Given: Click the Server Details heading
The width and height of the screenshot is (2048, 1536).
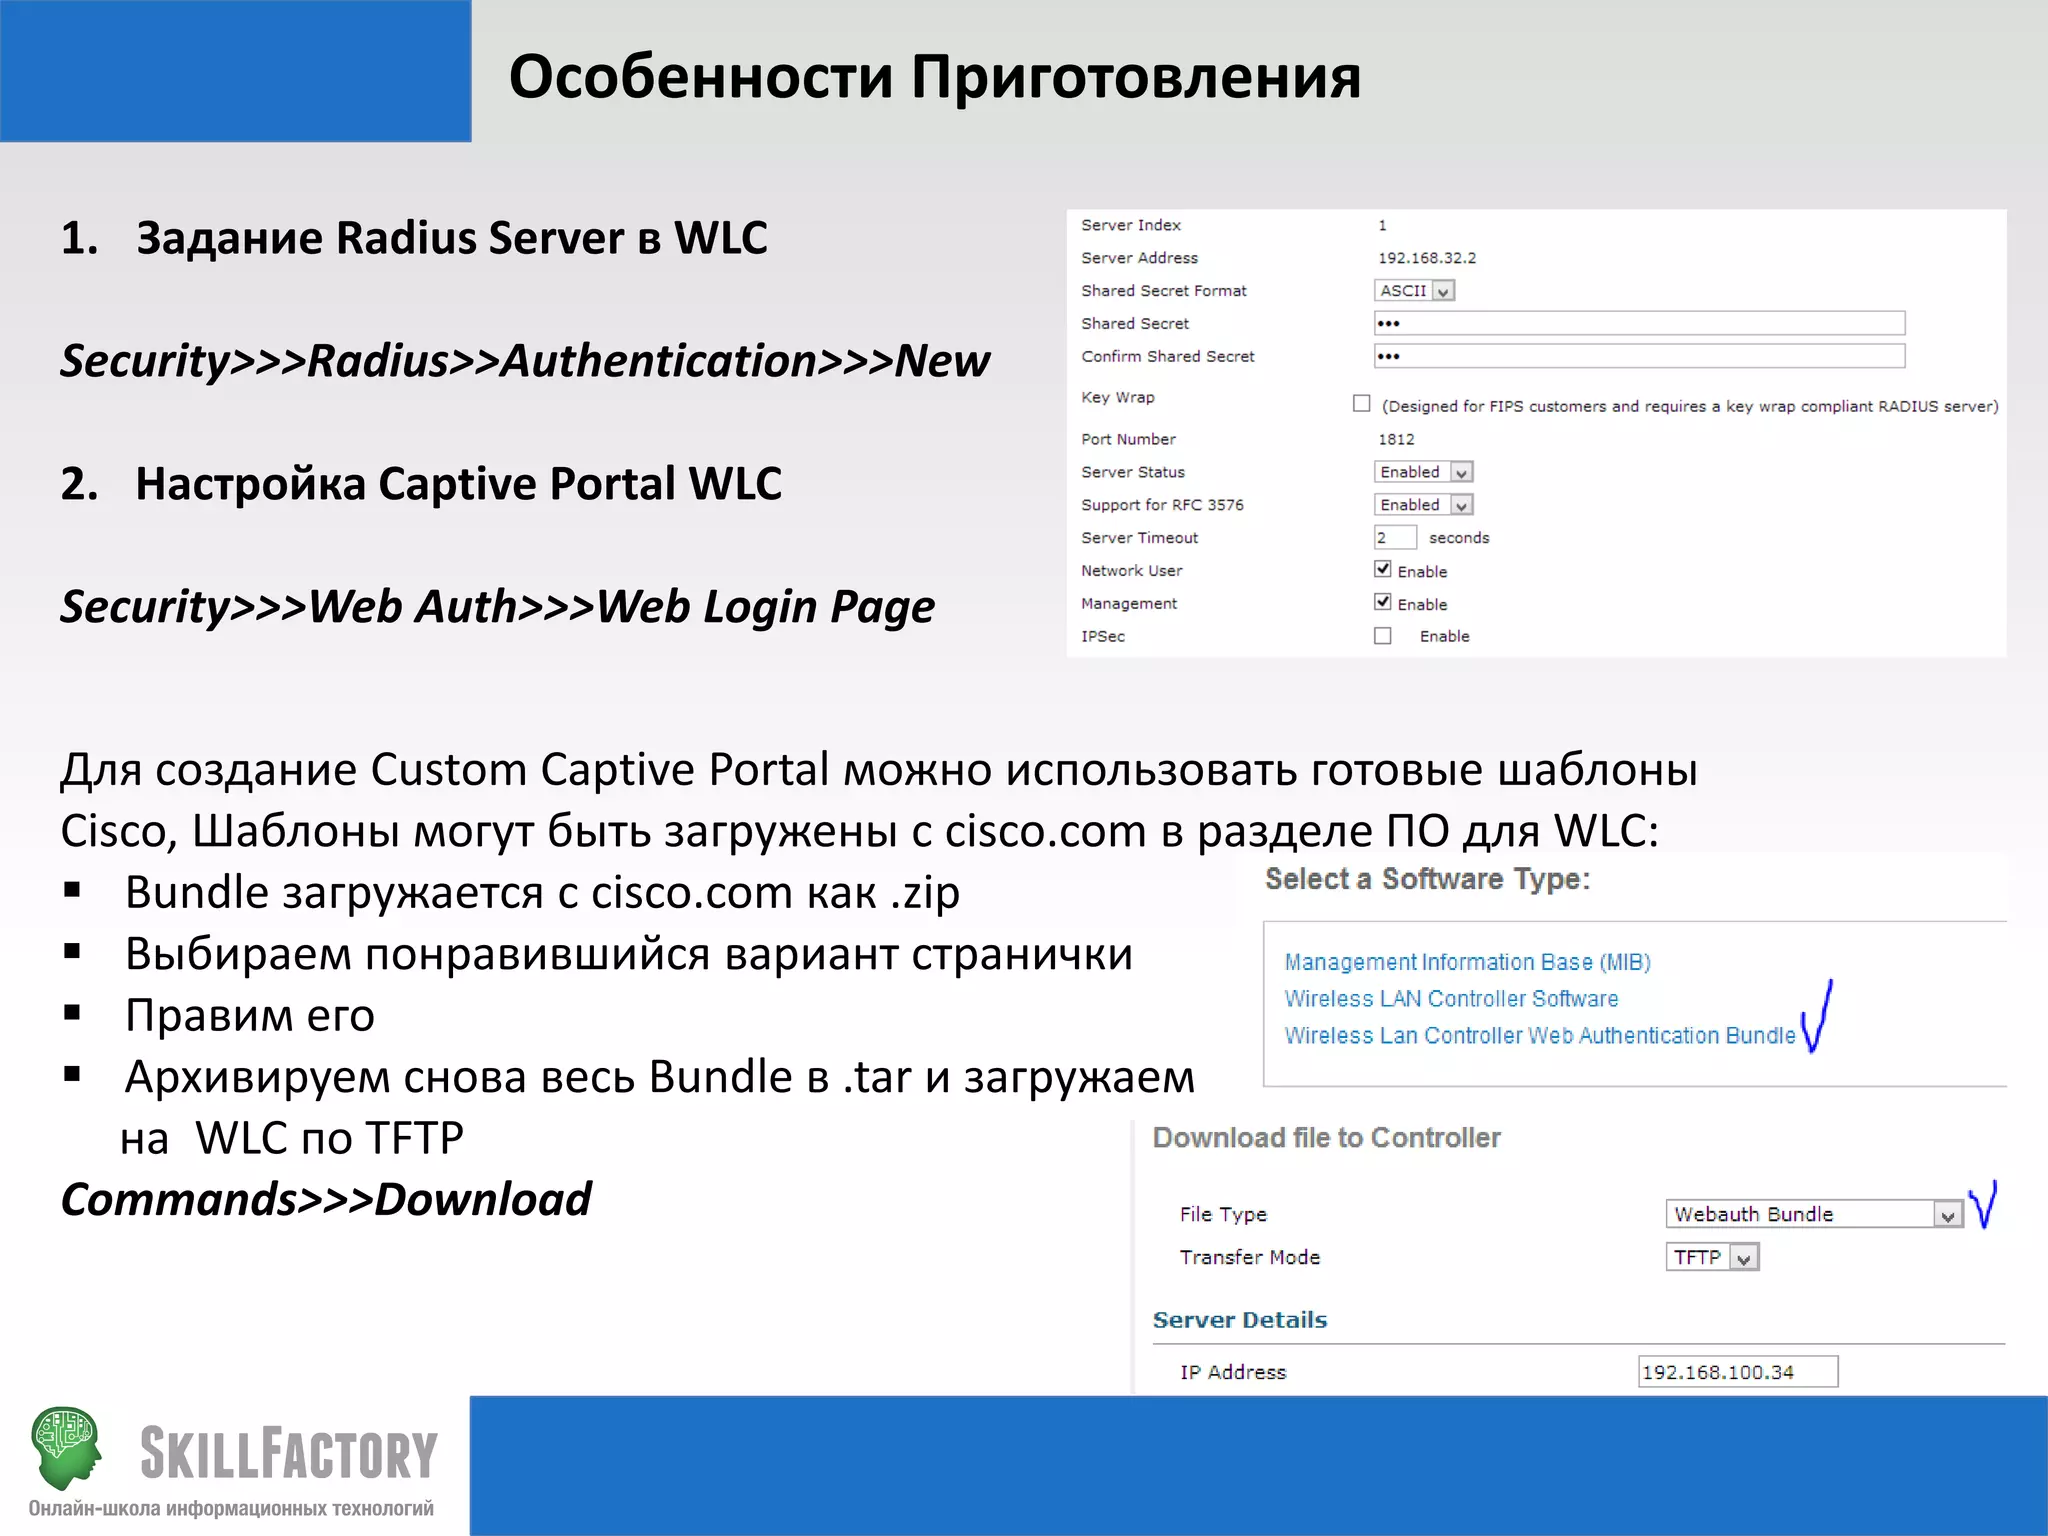Looking at the screenshot, I should tap(1240, 1320).
